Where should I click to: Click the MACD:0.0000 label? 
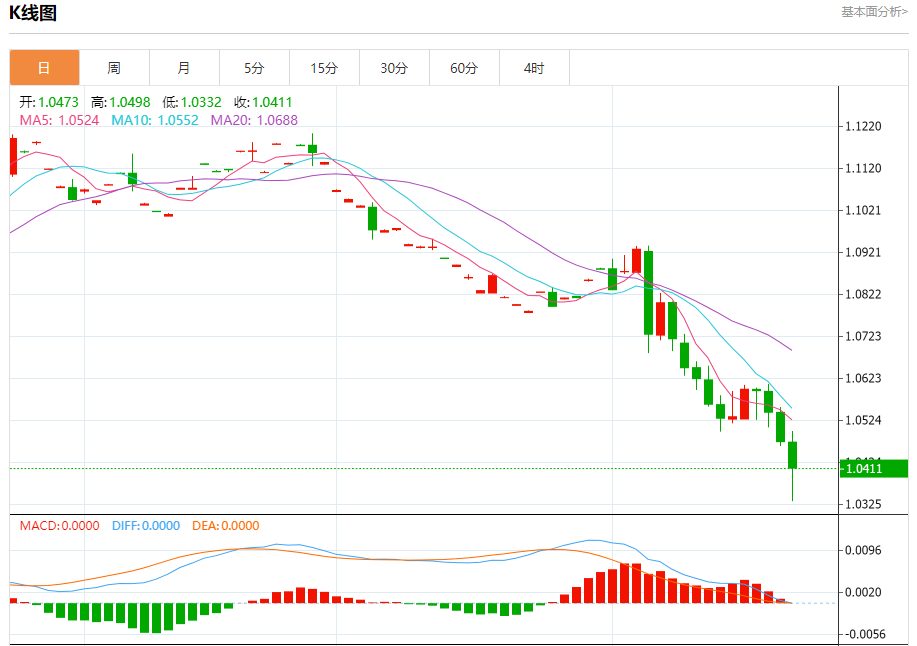[x=60, y=526]
